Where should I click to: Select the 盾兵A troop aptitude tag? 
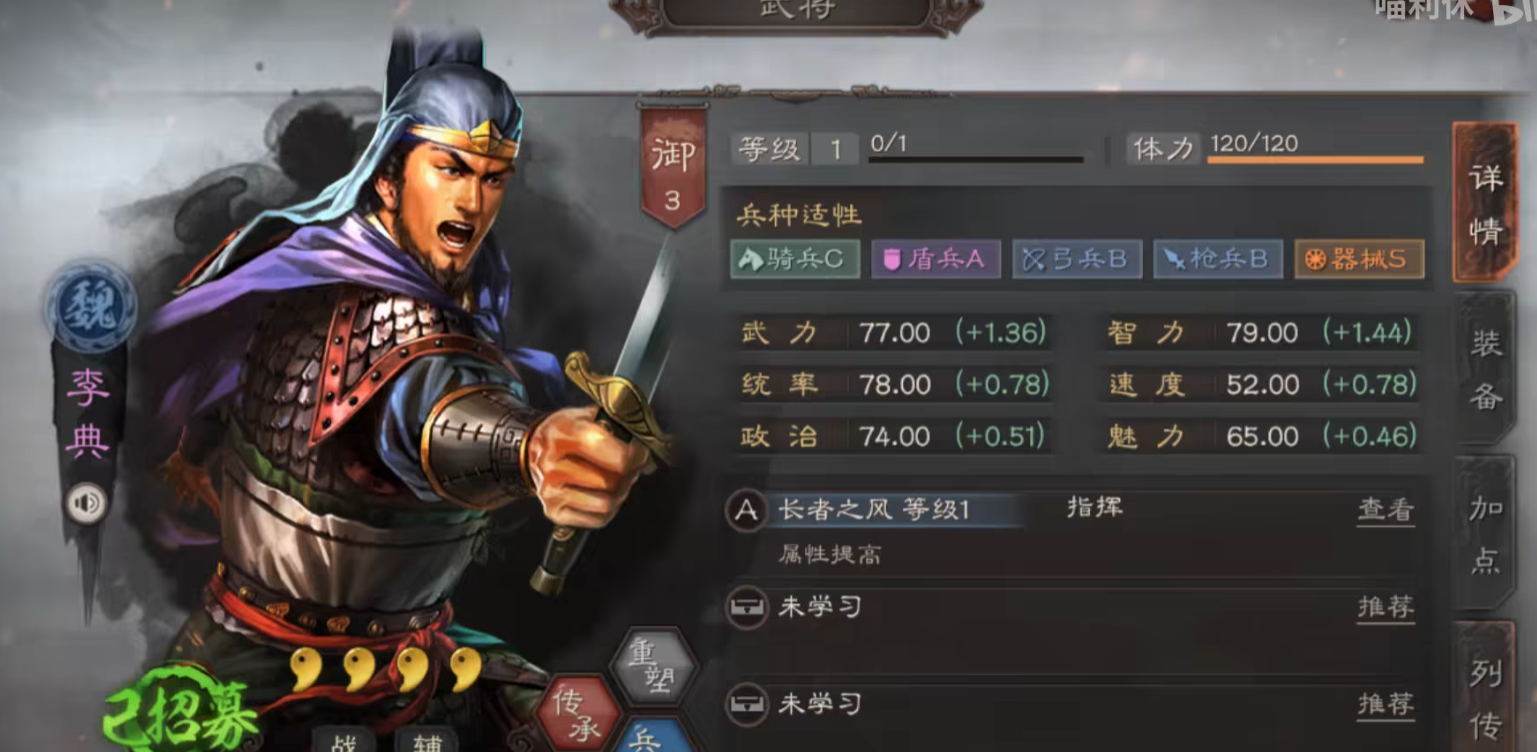pyautogui.click(x=936, y=259)
